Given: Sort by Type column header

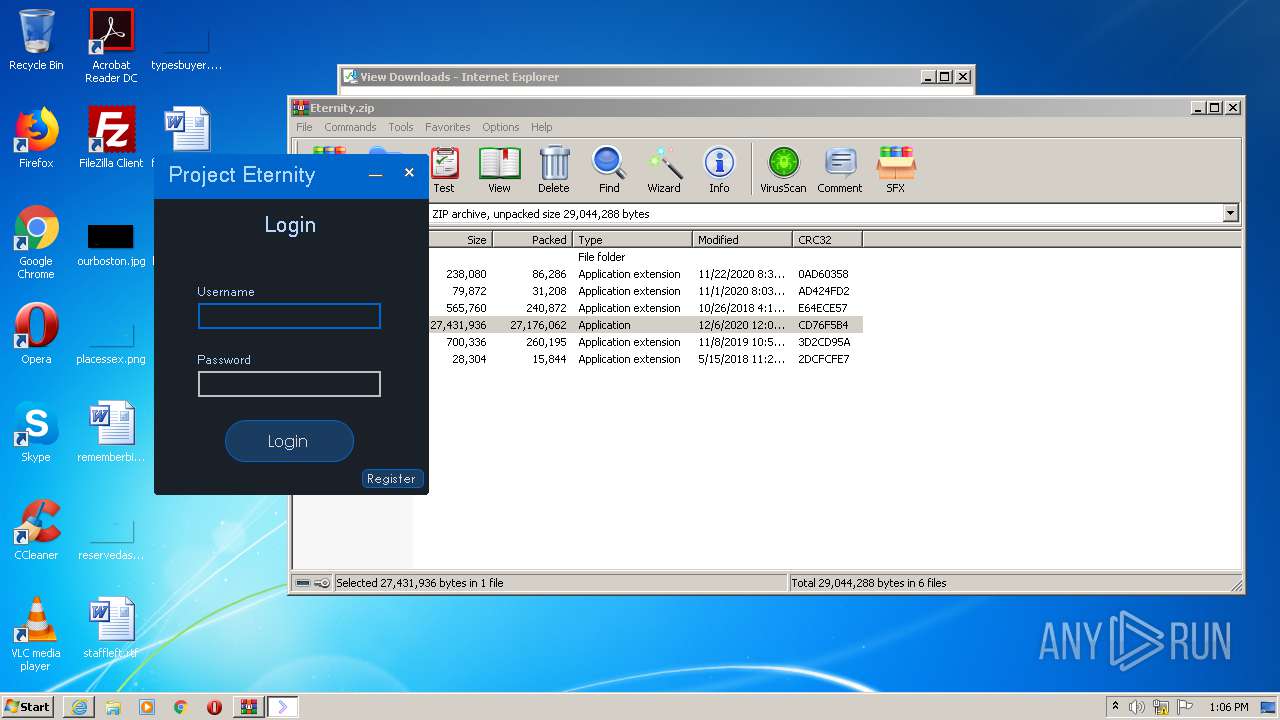Looking at the screenshot, I should point(633,240).
